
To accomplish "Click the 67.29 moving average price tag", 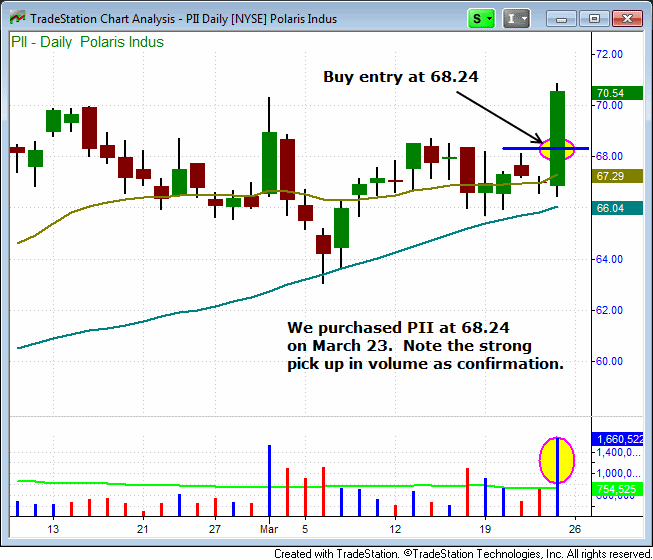I will [x=610, y=176].
